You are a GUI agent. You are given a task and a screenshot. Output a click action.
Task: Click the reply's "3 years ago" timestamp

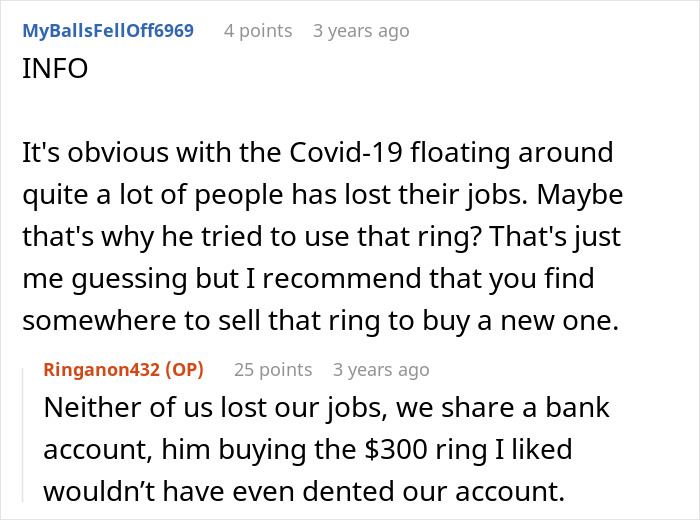pyautogui.click(x=381, y=370)
